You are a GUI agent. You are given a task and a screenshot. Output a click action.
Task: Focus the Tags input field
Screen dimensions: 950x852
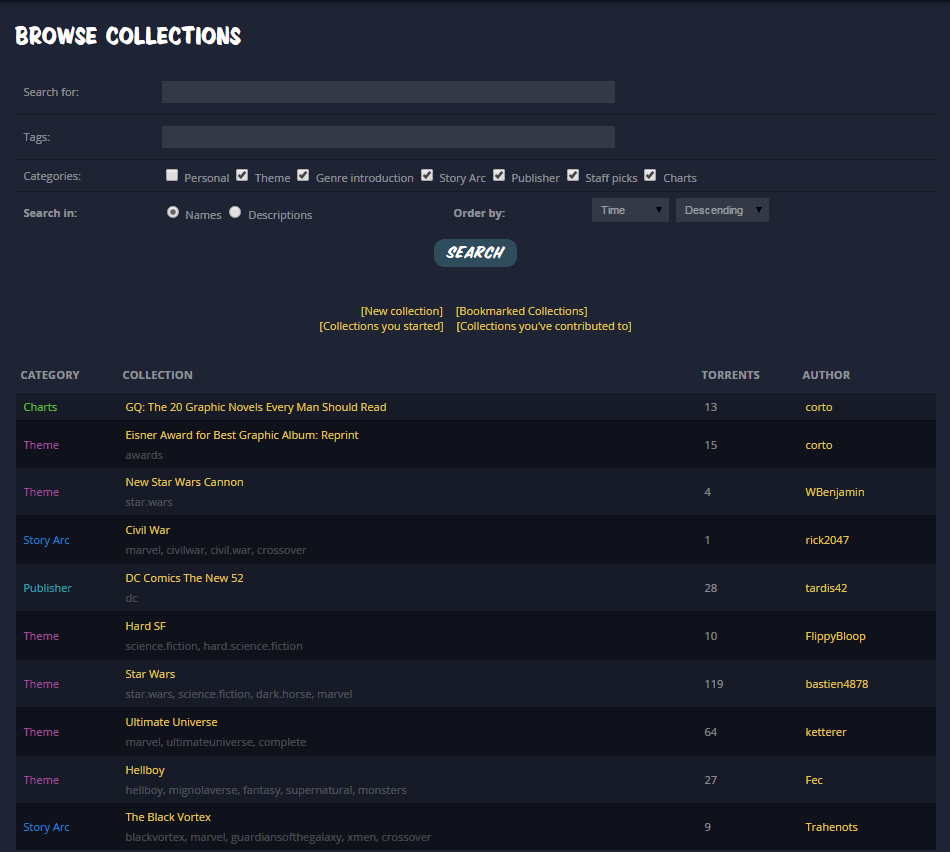tap(388, 137)
